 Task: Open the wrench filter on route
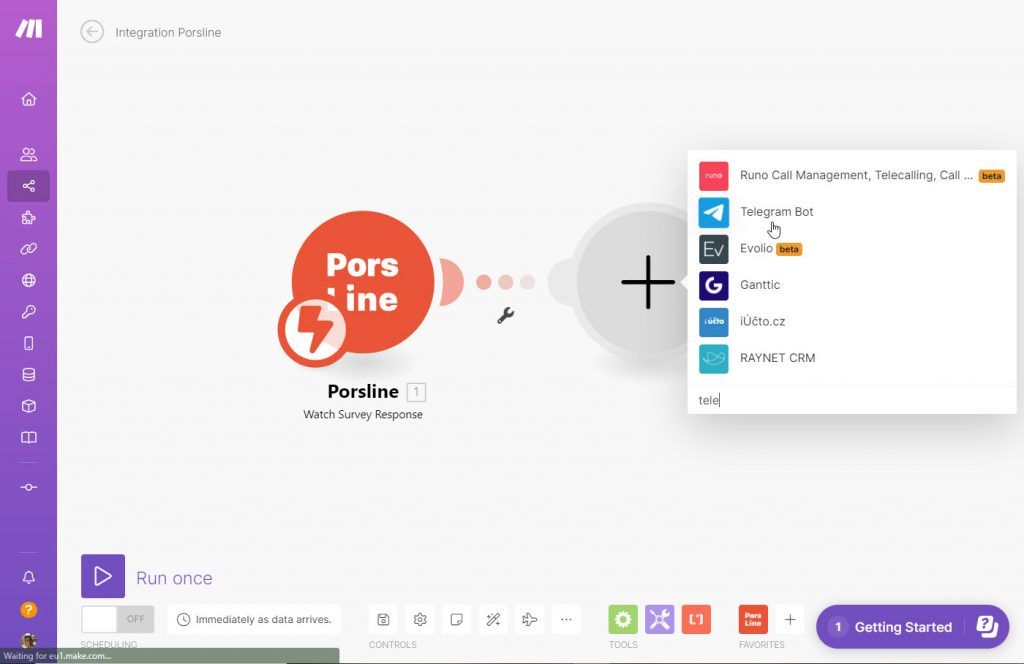505,315
